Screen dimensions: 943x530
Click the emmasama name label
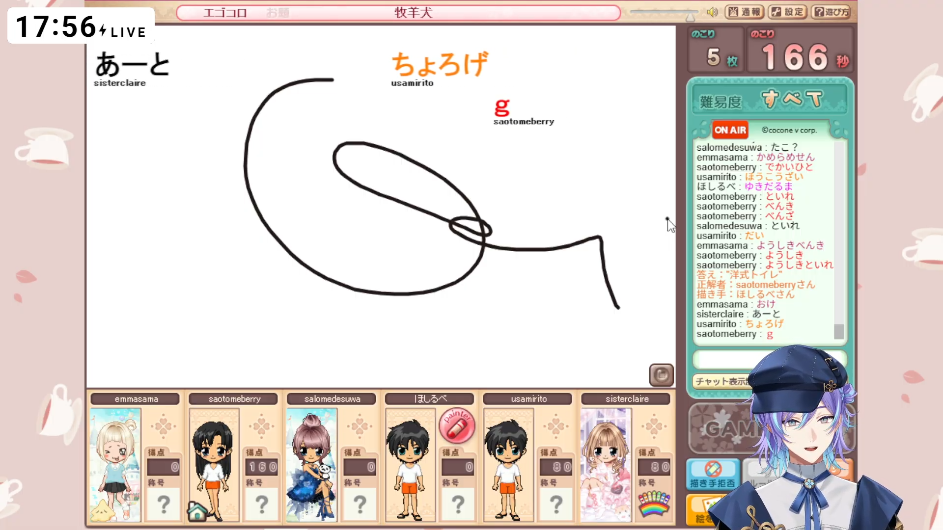[136, 399]
